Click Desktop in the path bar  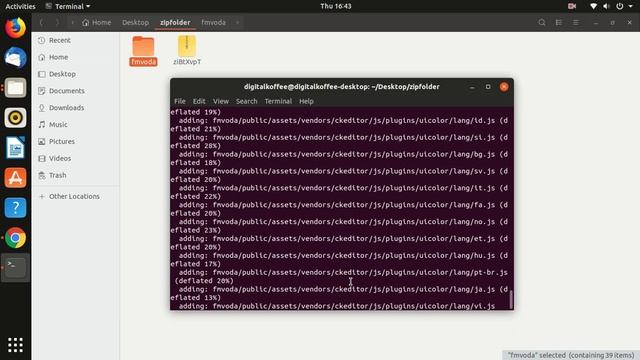coord(136,22)
